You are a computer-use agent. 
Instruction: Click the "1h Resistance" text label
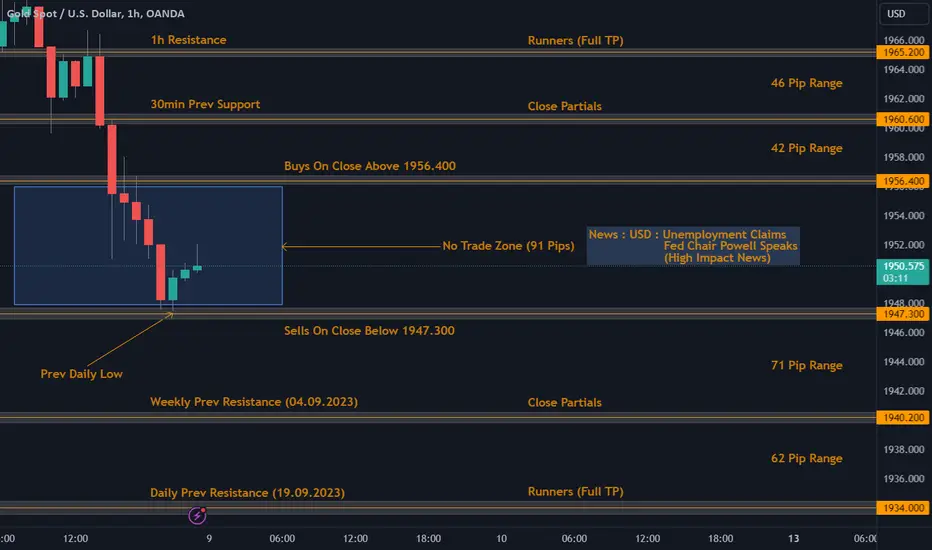point(188,40)
